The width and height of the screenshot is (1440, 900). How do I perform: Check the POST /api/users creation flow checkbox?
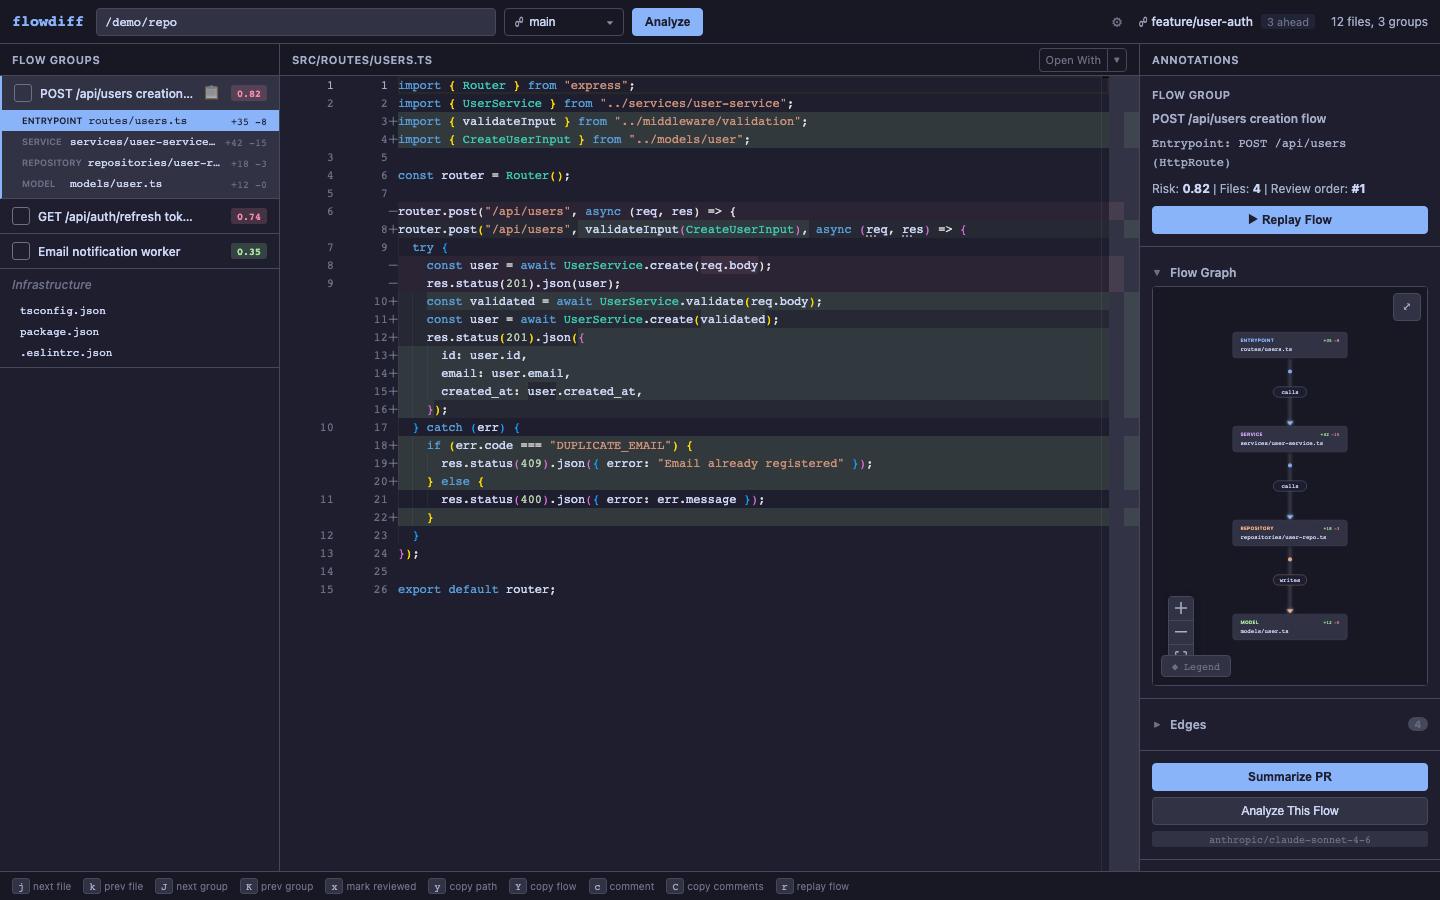23,94
